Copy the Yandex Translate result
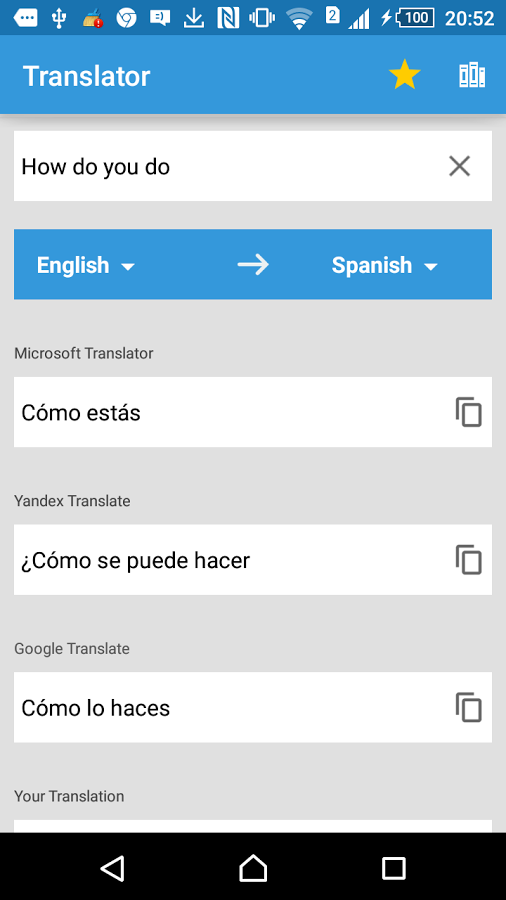This screenshot has width=506, height=900. click(x=469, y=560)
